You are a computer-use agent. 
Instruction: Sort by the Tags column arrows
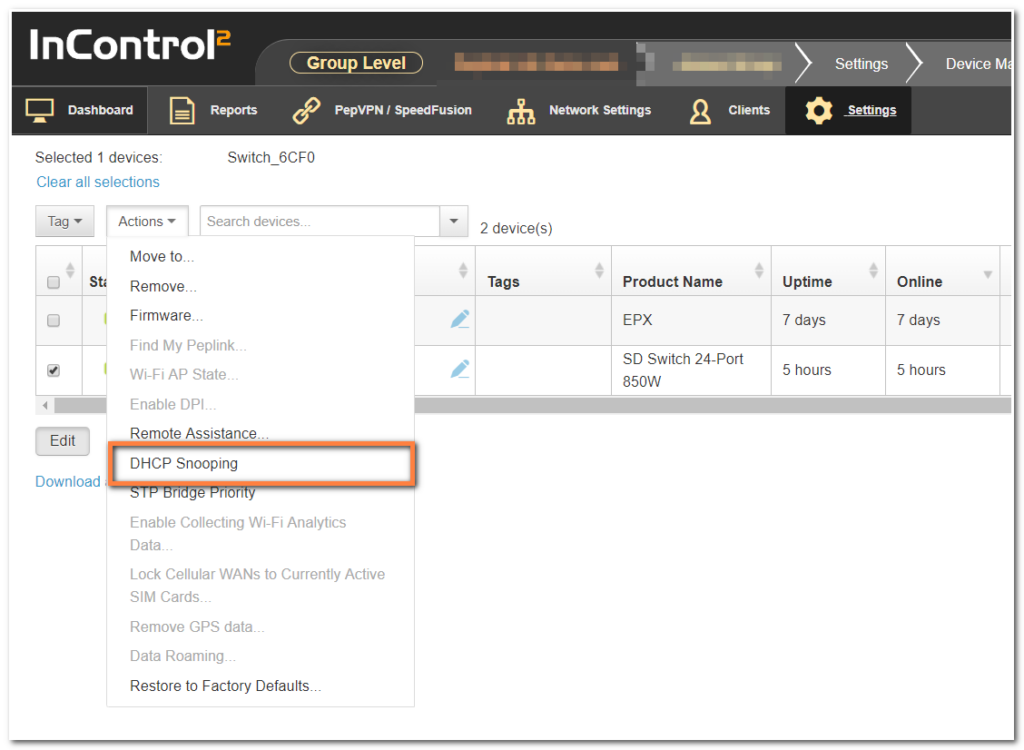click(x=599, y=270)
